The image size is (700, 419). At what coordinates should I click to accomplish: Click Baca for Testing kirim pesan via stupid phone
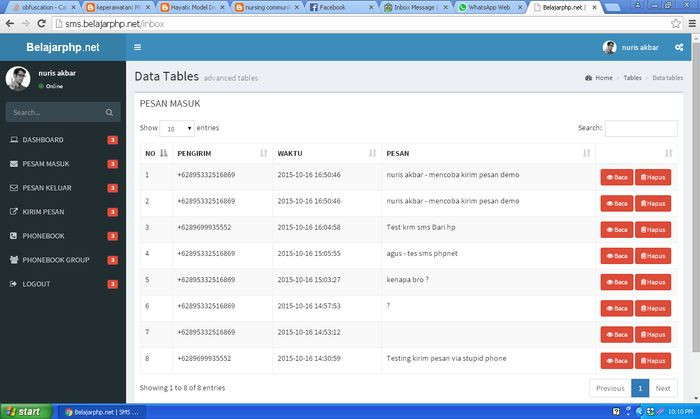[x=617, y=361]
